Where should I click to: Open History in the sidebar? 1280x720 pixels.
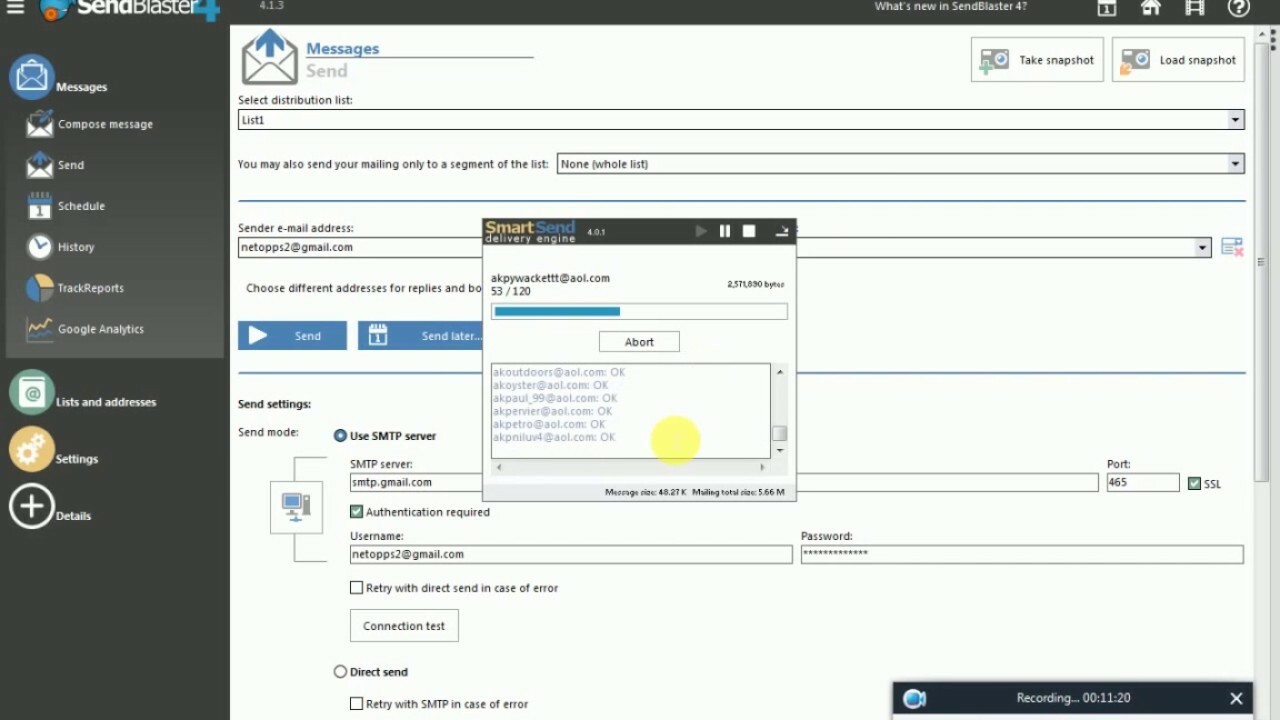(76, 247)
